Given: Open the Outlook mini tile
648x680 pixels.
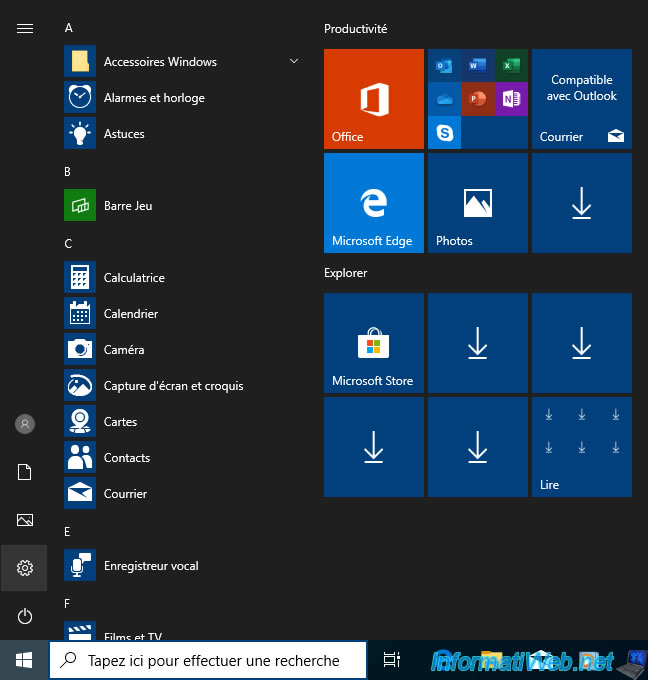Looking at the screenshot, I should 444,65.
